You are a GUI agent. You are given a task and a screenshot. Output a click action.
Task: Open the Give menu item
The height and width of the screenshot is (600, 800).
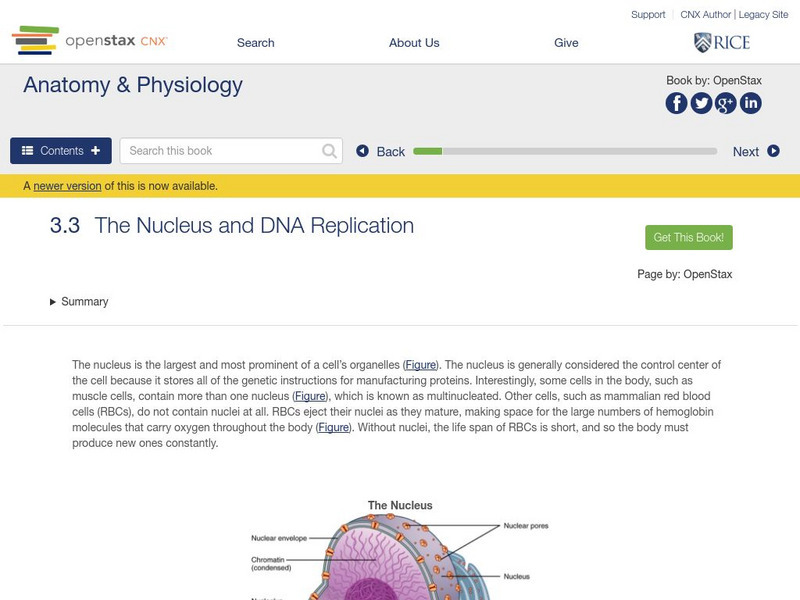tap(566, 43)
